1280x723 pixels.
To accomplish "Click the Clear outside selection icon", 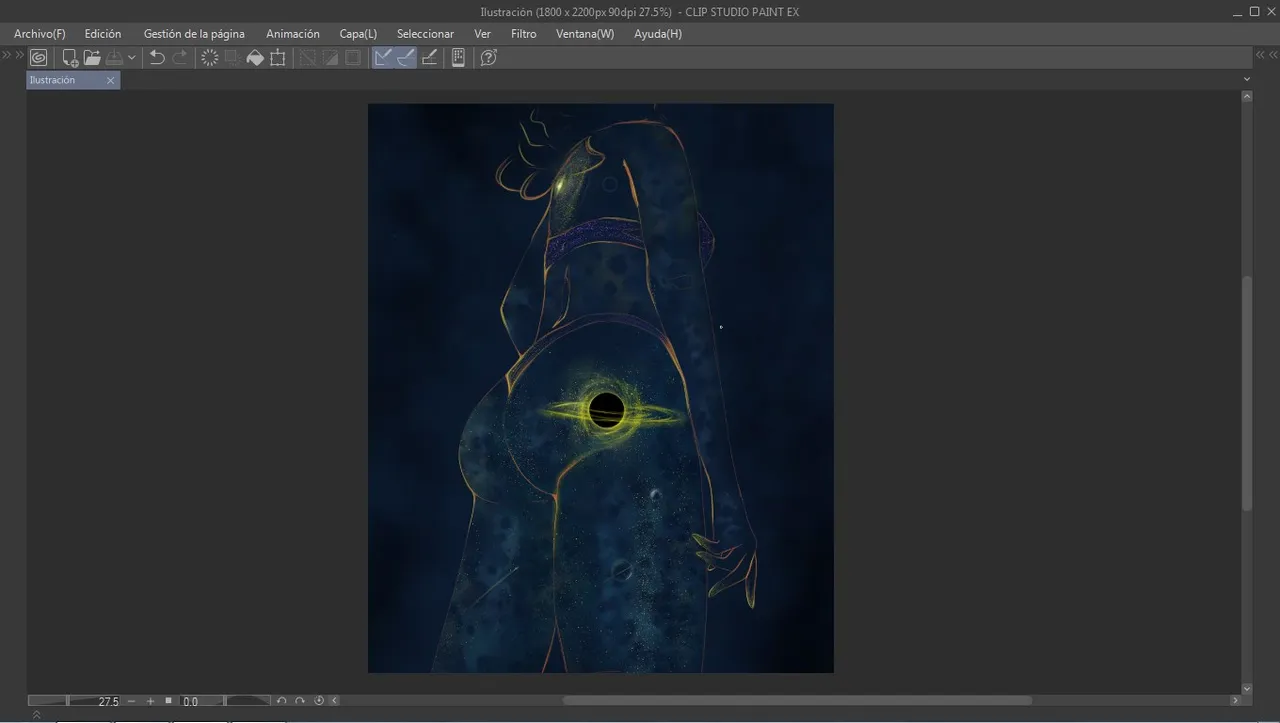I will (232, 58).
